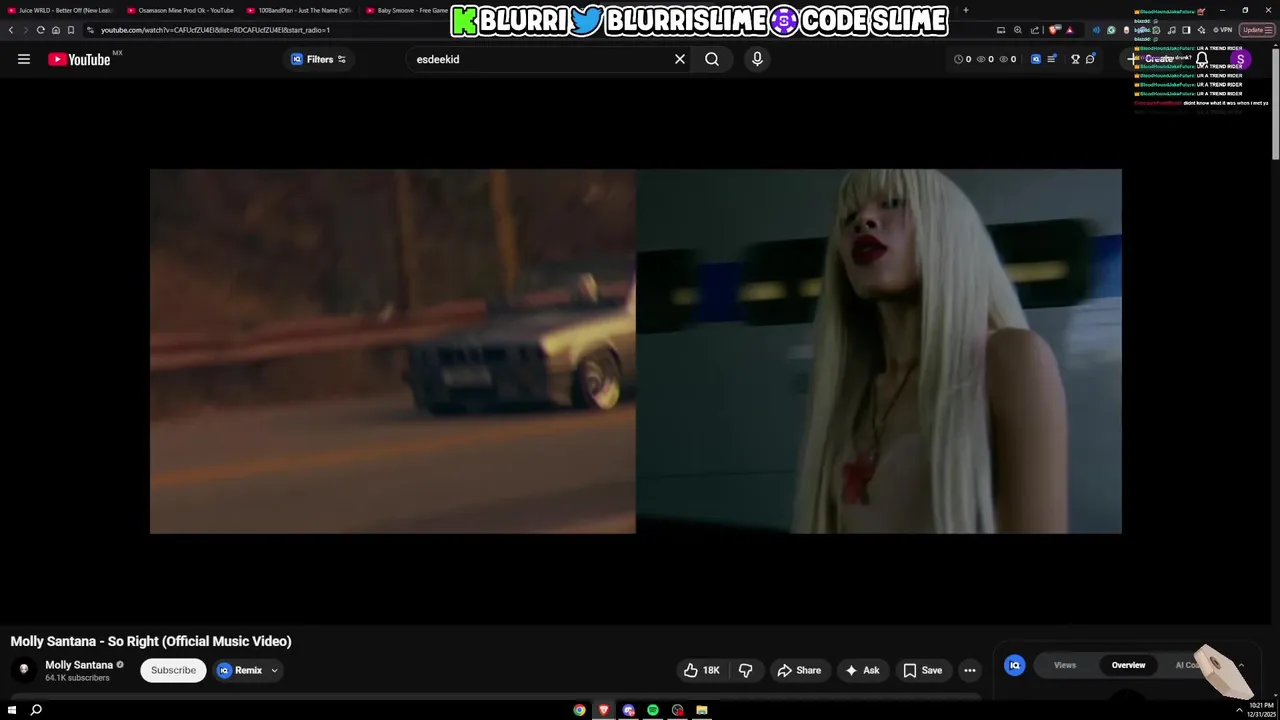Expand the Remix dropdown arrow

[274, 670]
